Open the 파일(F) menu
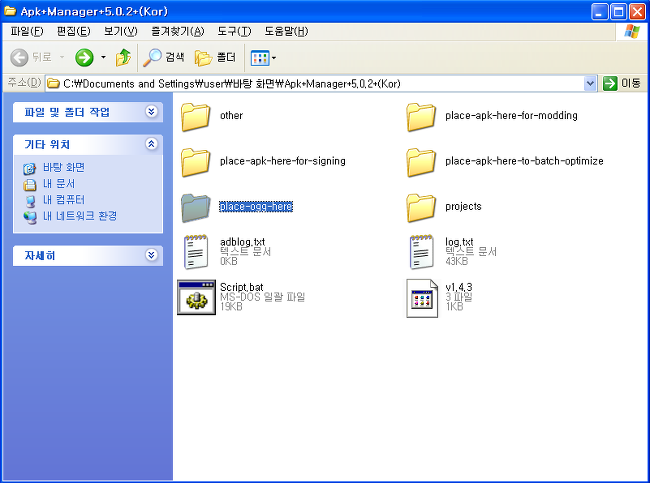 (x=27, y=32)
